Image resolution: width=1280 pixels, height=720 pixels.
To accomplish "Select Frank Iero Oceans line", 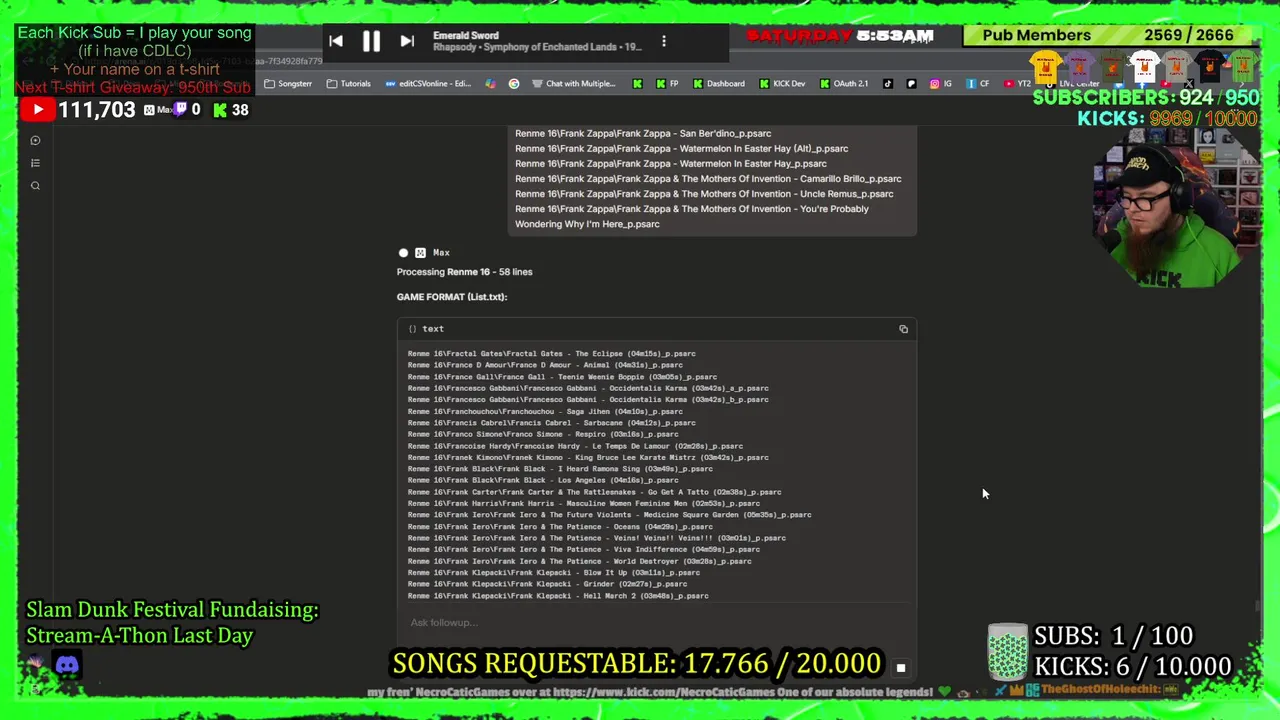I will 560,527.
